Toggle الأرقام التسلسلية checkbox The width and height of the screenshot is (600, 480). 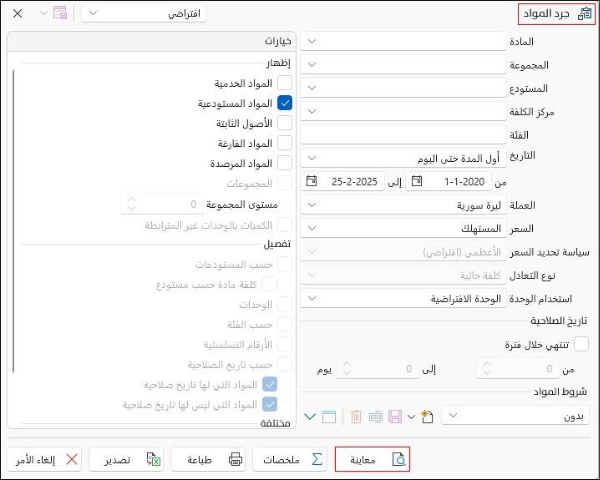(285, 344)
